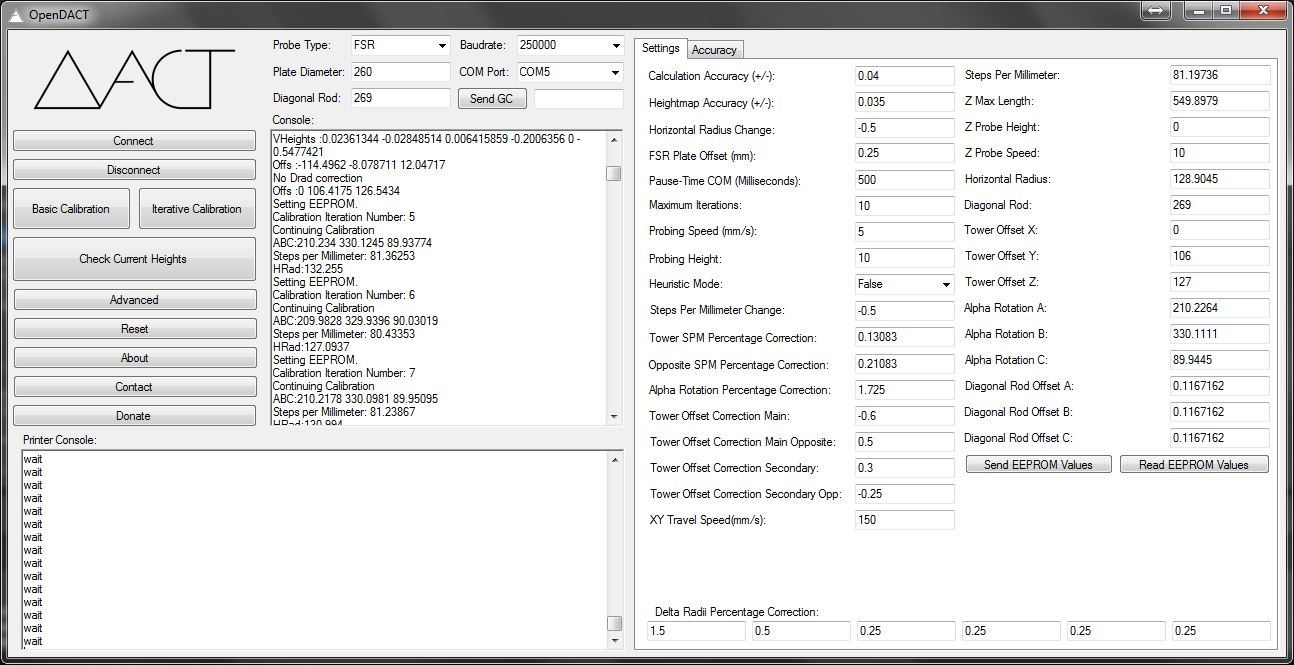Select the Settings tab
This screenshot has height=665, width=1294.
pyautogui.click(x=660, y=48)
